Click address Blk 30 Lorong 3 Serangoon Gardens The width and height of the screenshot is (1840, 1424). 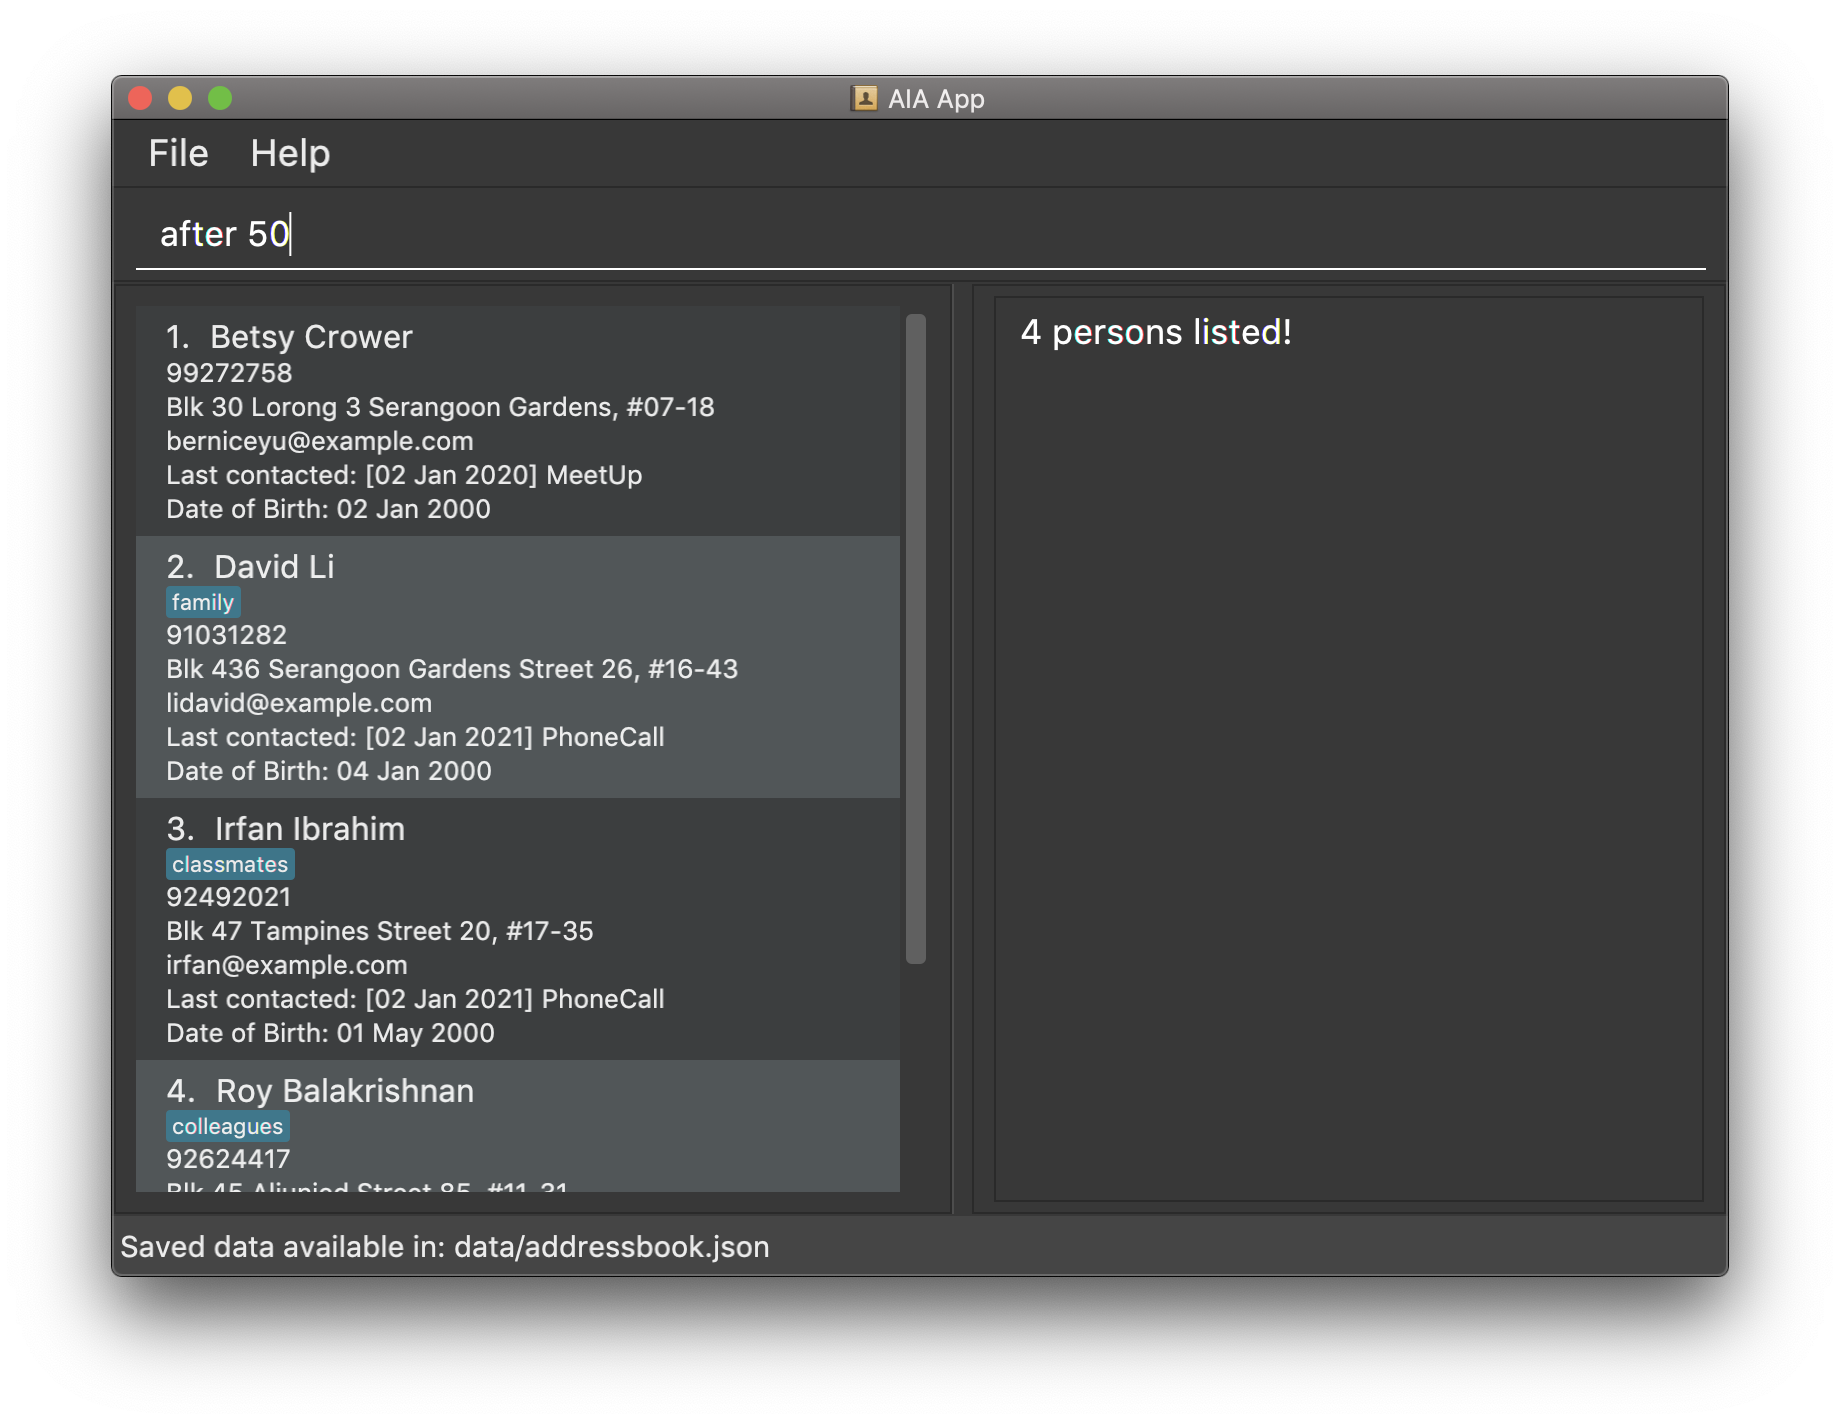[440, 407]
